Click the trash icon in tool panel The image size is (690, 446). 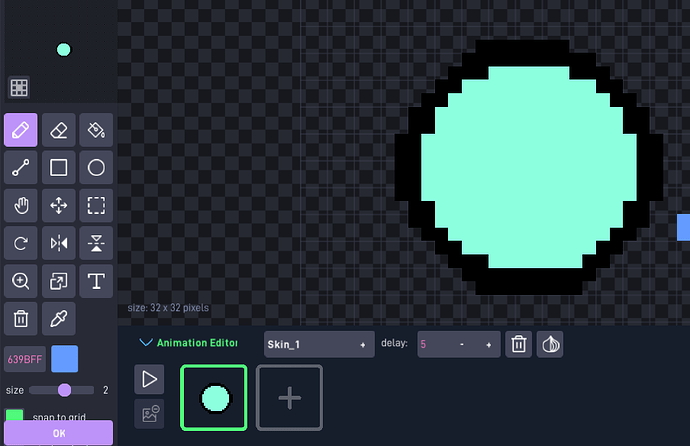[21, 319]
